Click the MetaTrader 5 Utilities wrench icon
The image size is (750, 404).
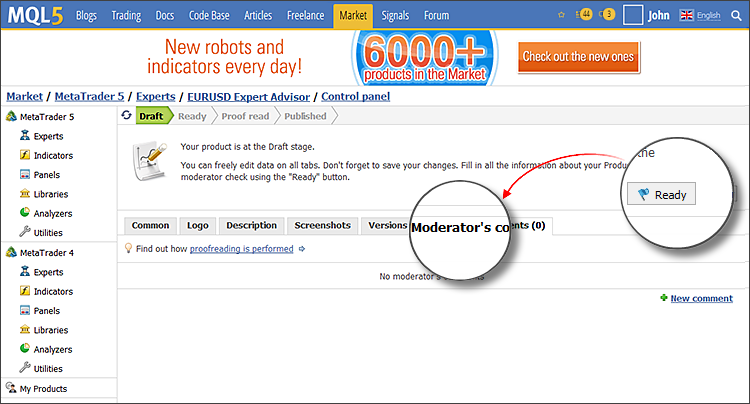tap(25, 231)
